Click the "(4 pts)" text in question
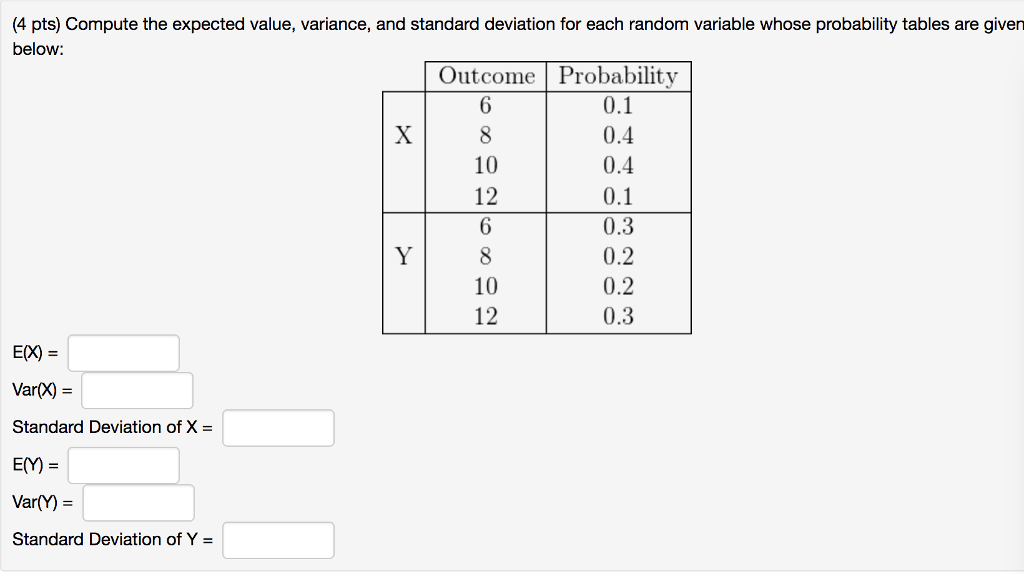Image resolution: width=1024 pixels, height=574 pixels. click(x=36, y=25)
